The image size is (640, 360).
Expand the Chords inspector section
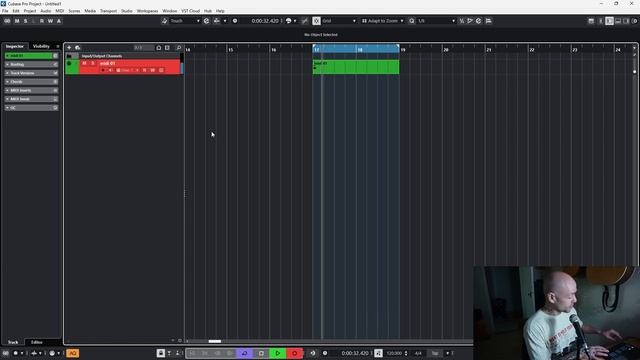[31, 82]
